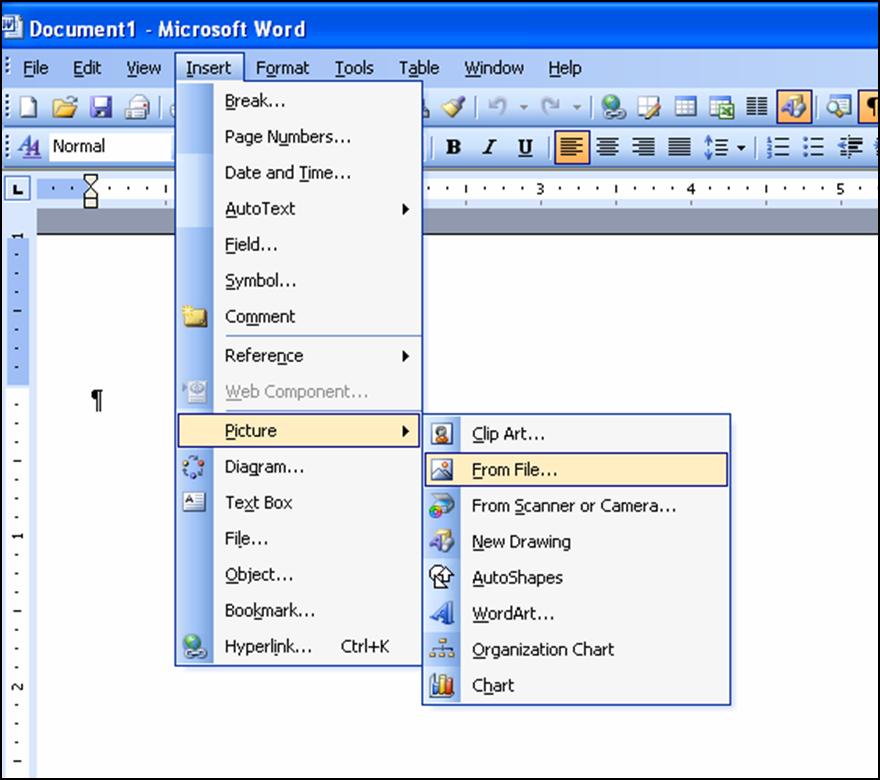Select AutoShapes submenu entry
The height and width of the screenshot is (780, 880).
[576, 577]
